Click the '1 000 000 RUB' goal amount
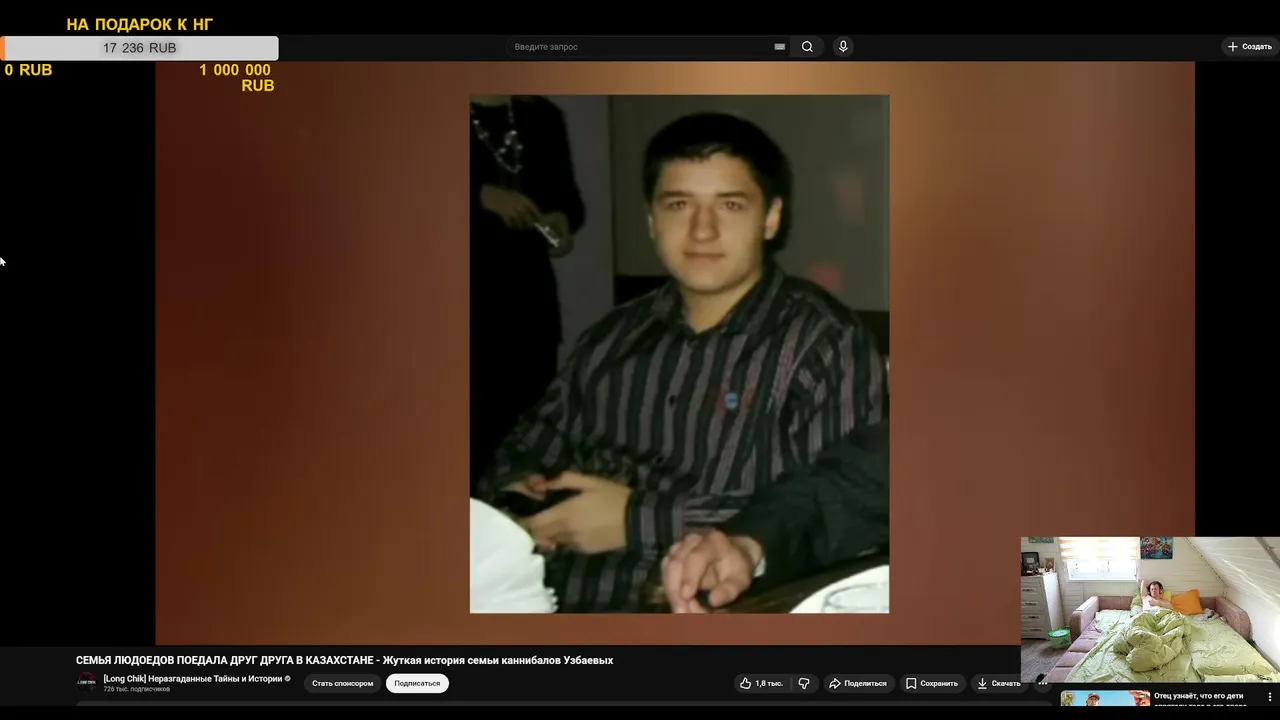The image size is (1280, 720). pyautogui.click(x=236, y=78)
